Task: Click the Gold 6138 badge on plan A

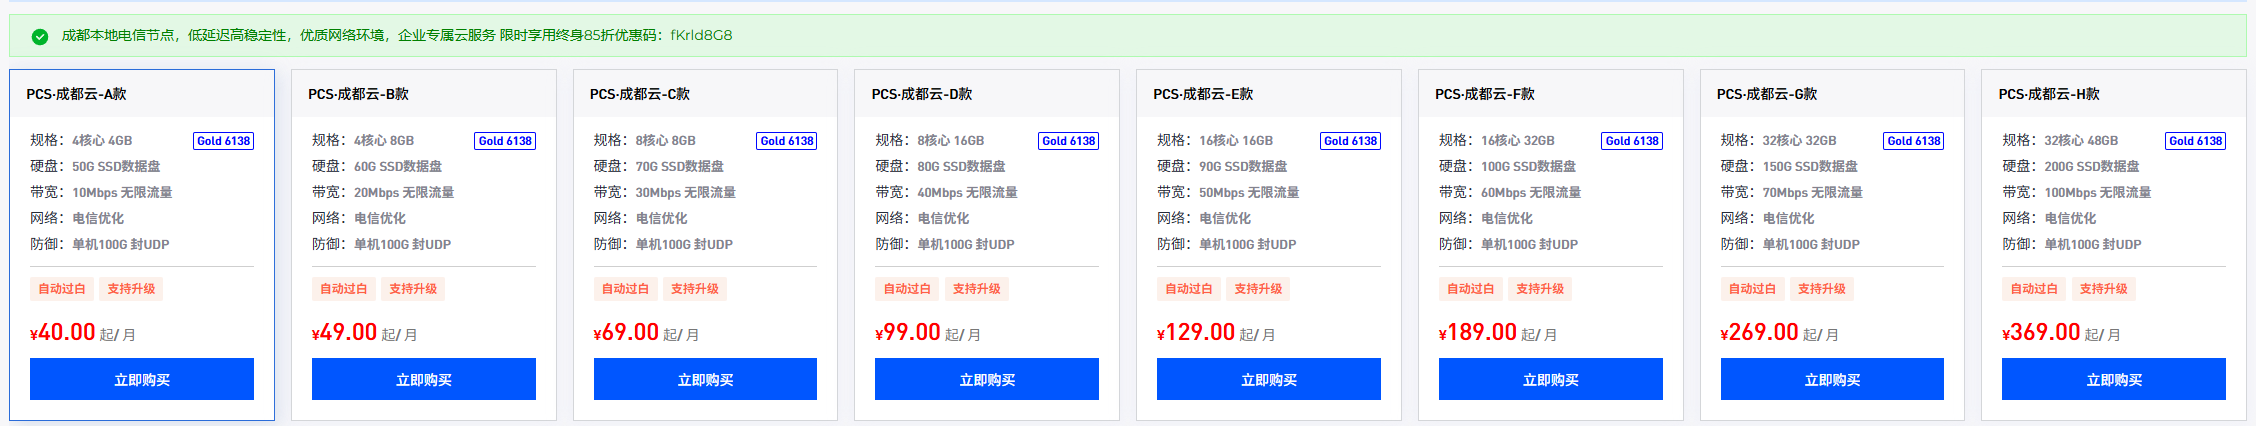Action: [224, 141]
